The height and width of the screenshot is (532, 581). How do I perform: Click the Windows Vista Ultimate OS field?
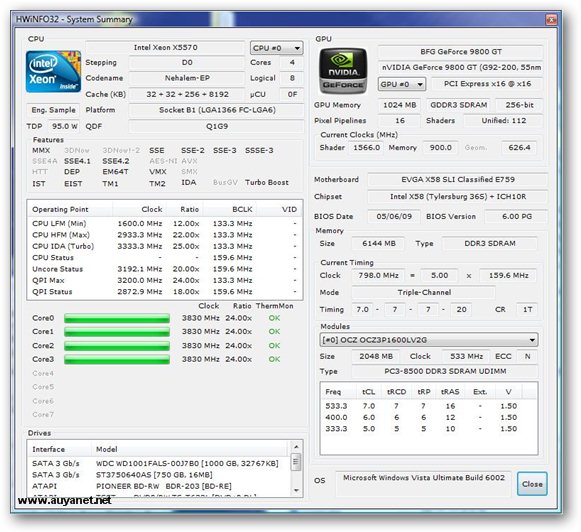pos(424,483)
